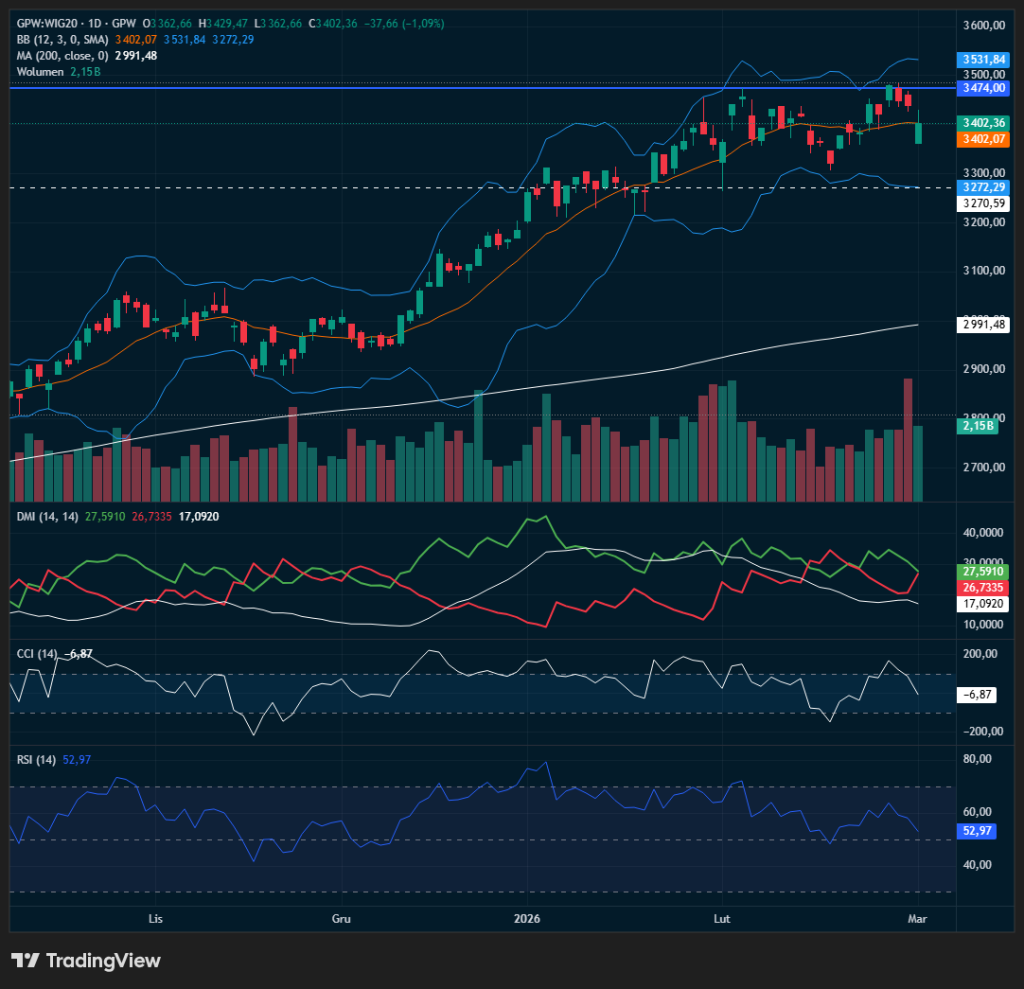Select the RSI (14) indicator label

(35, 760)
